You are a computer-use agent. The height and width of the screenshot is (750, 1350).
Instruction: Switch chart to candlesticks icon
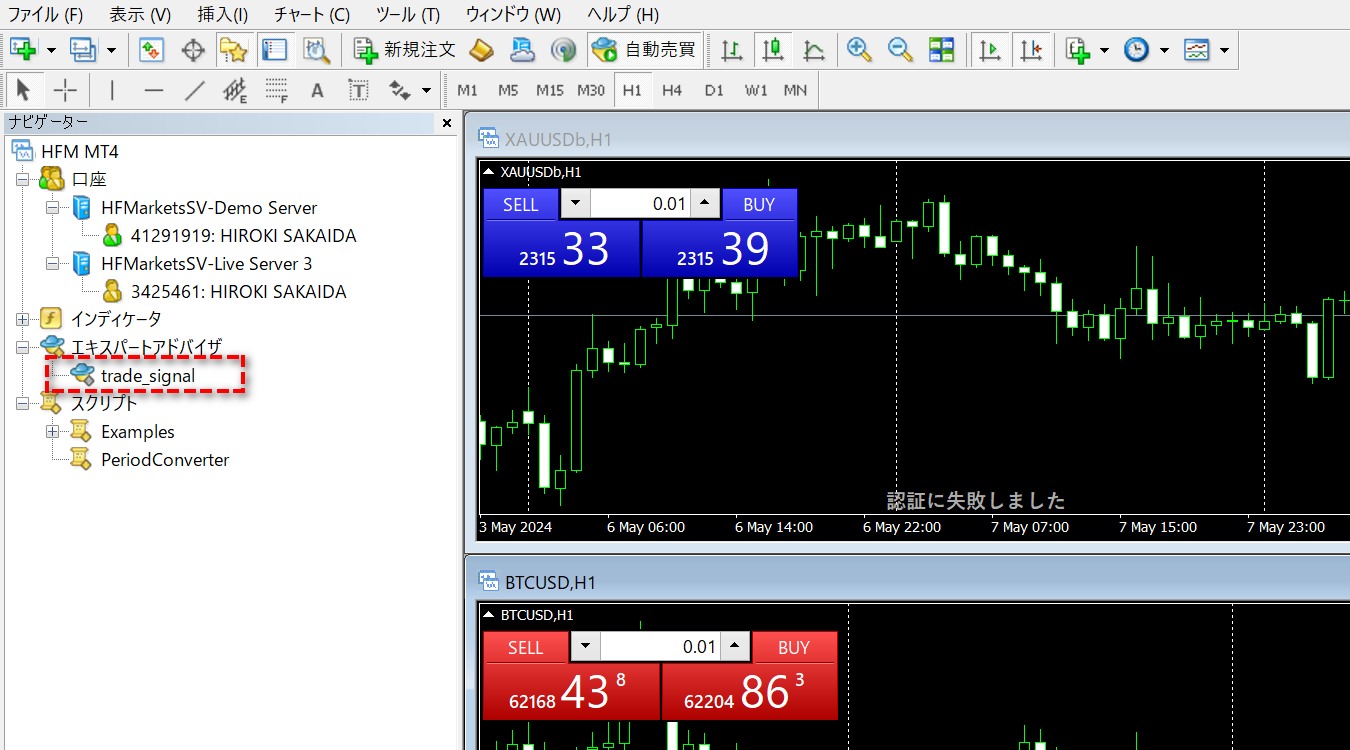(772, 48)
